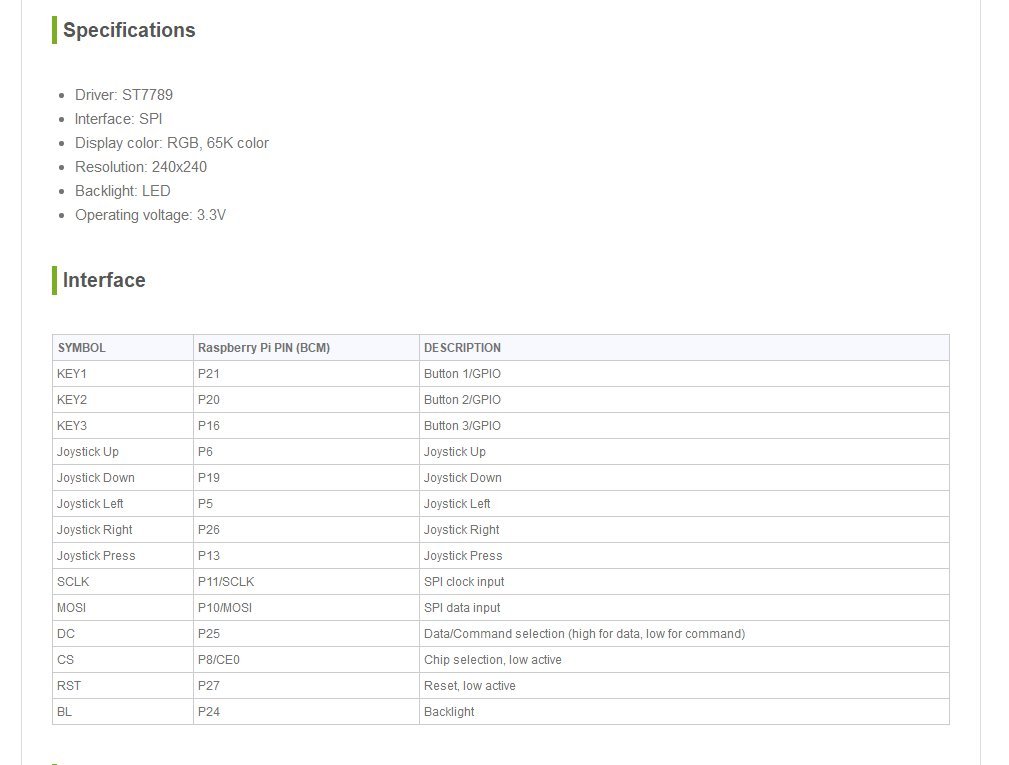Viewport: 1009px width, 765px height.
Task: Click the Display color: RGB, 65K color item
Action: point(172,143)
